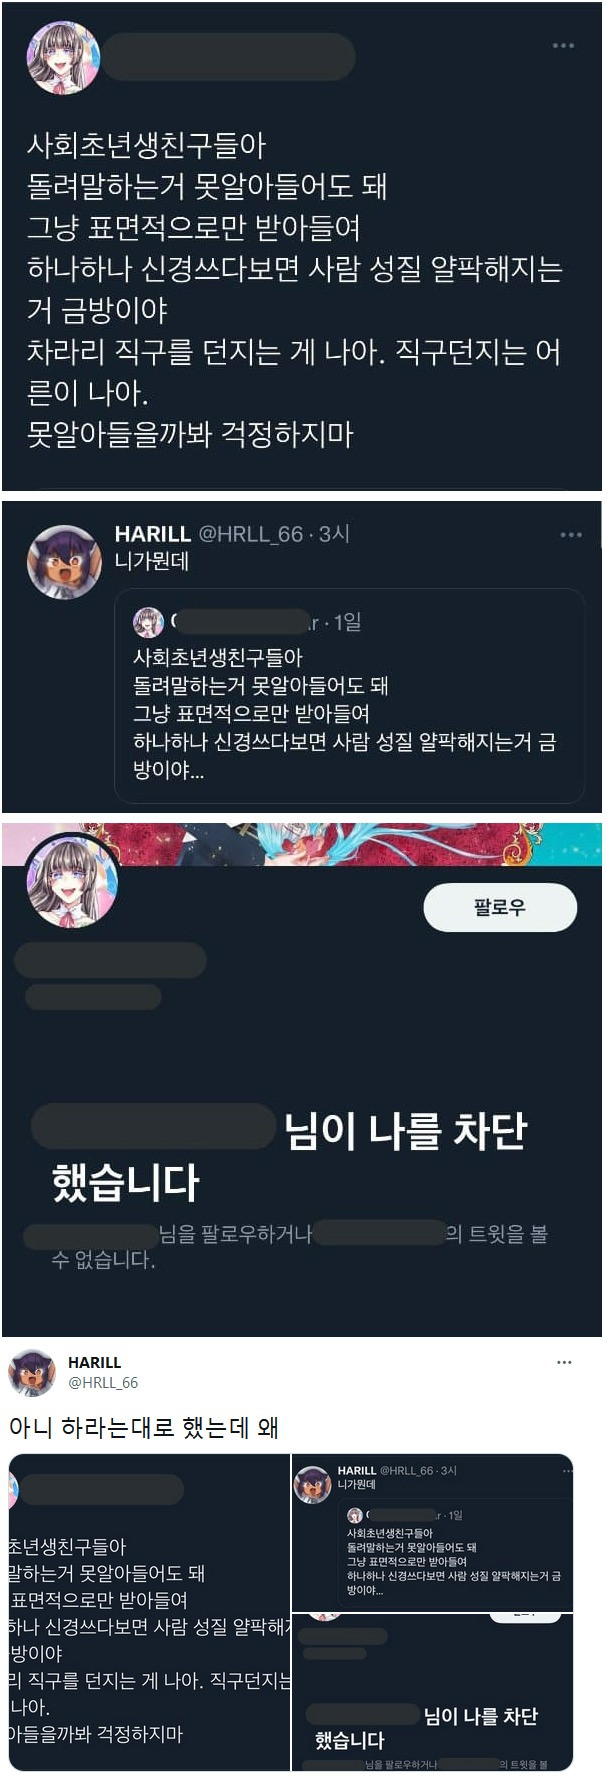Click the profile banner header image
Viewport: 607px width, 1776px height.
tap(302, 844)
